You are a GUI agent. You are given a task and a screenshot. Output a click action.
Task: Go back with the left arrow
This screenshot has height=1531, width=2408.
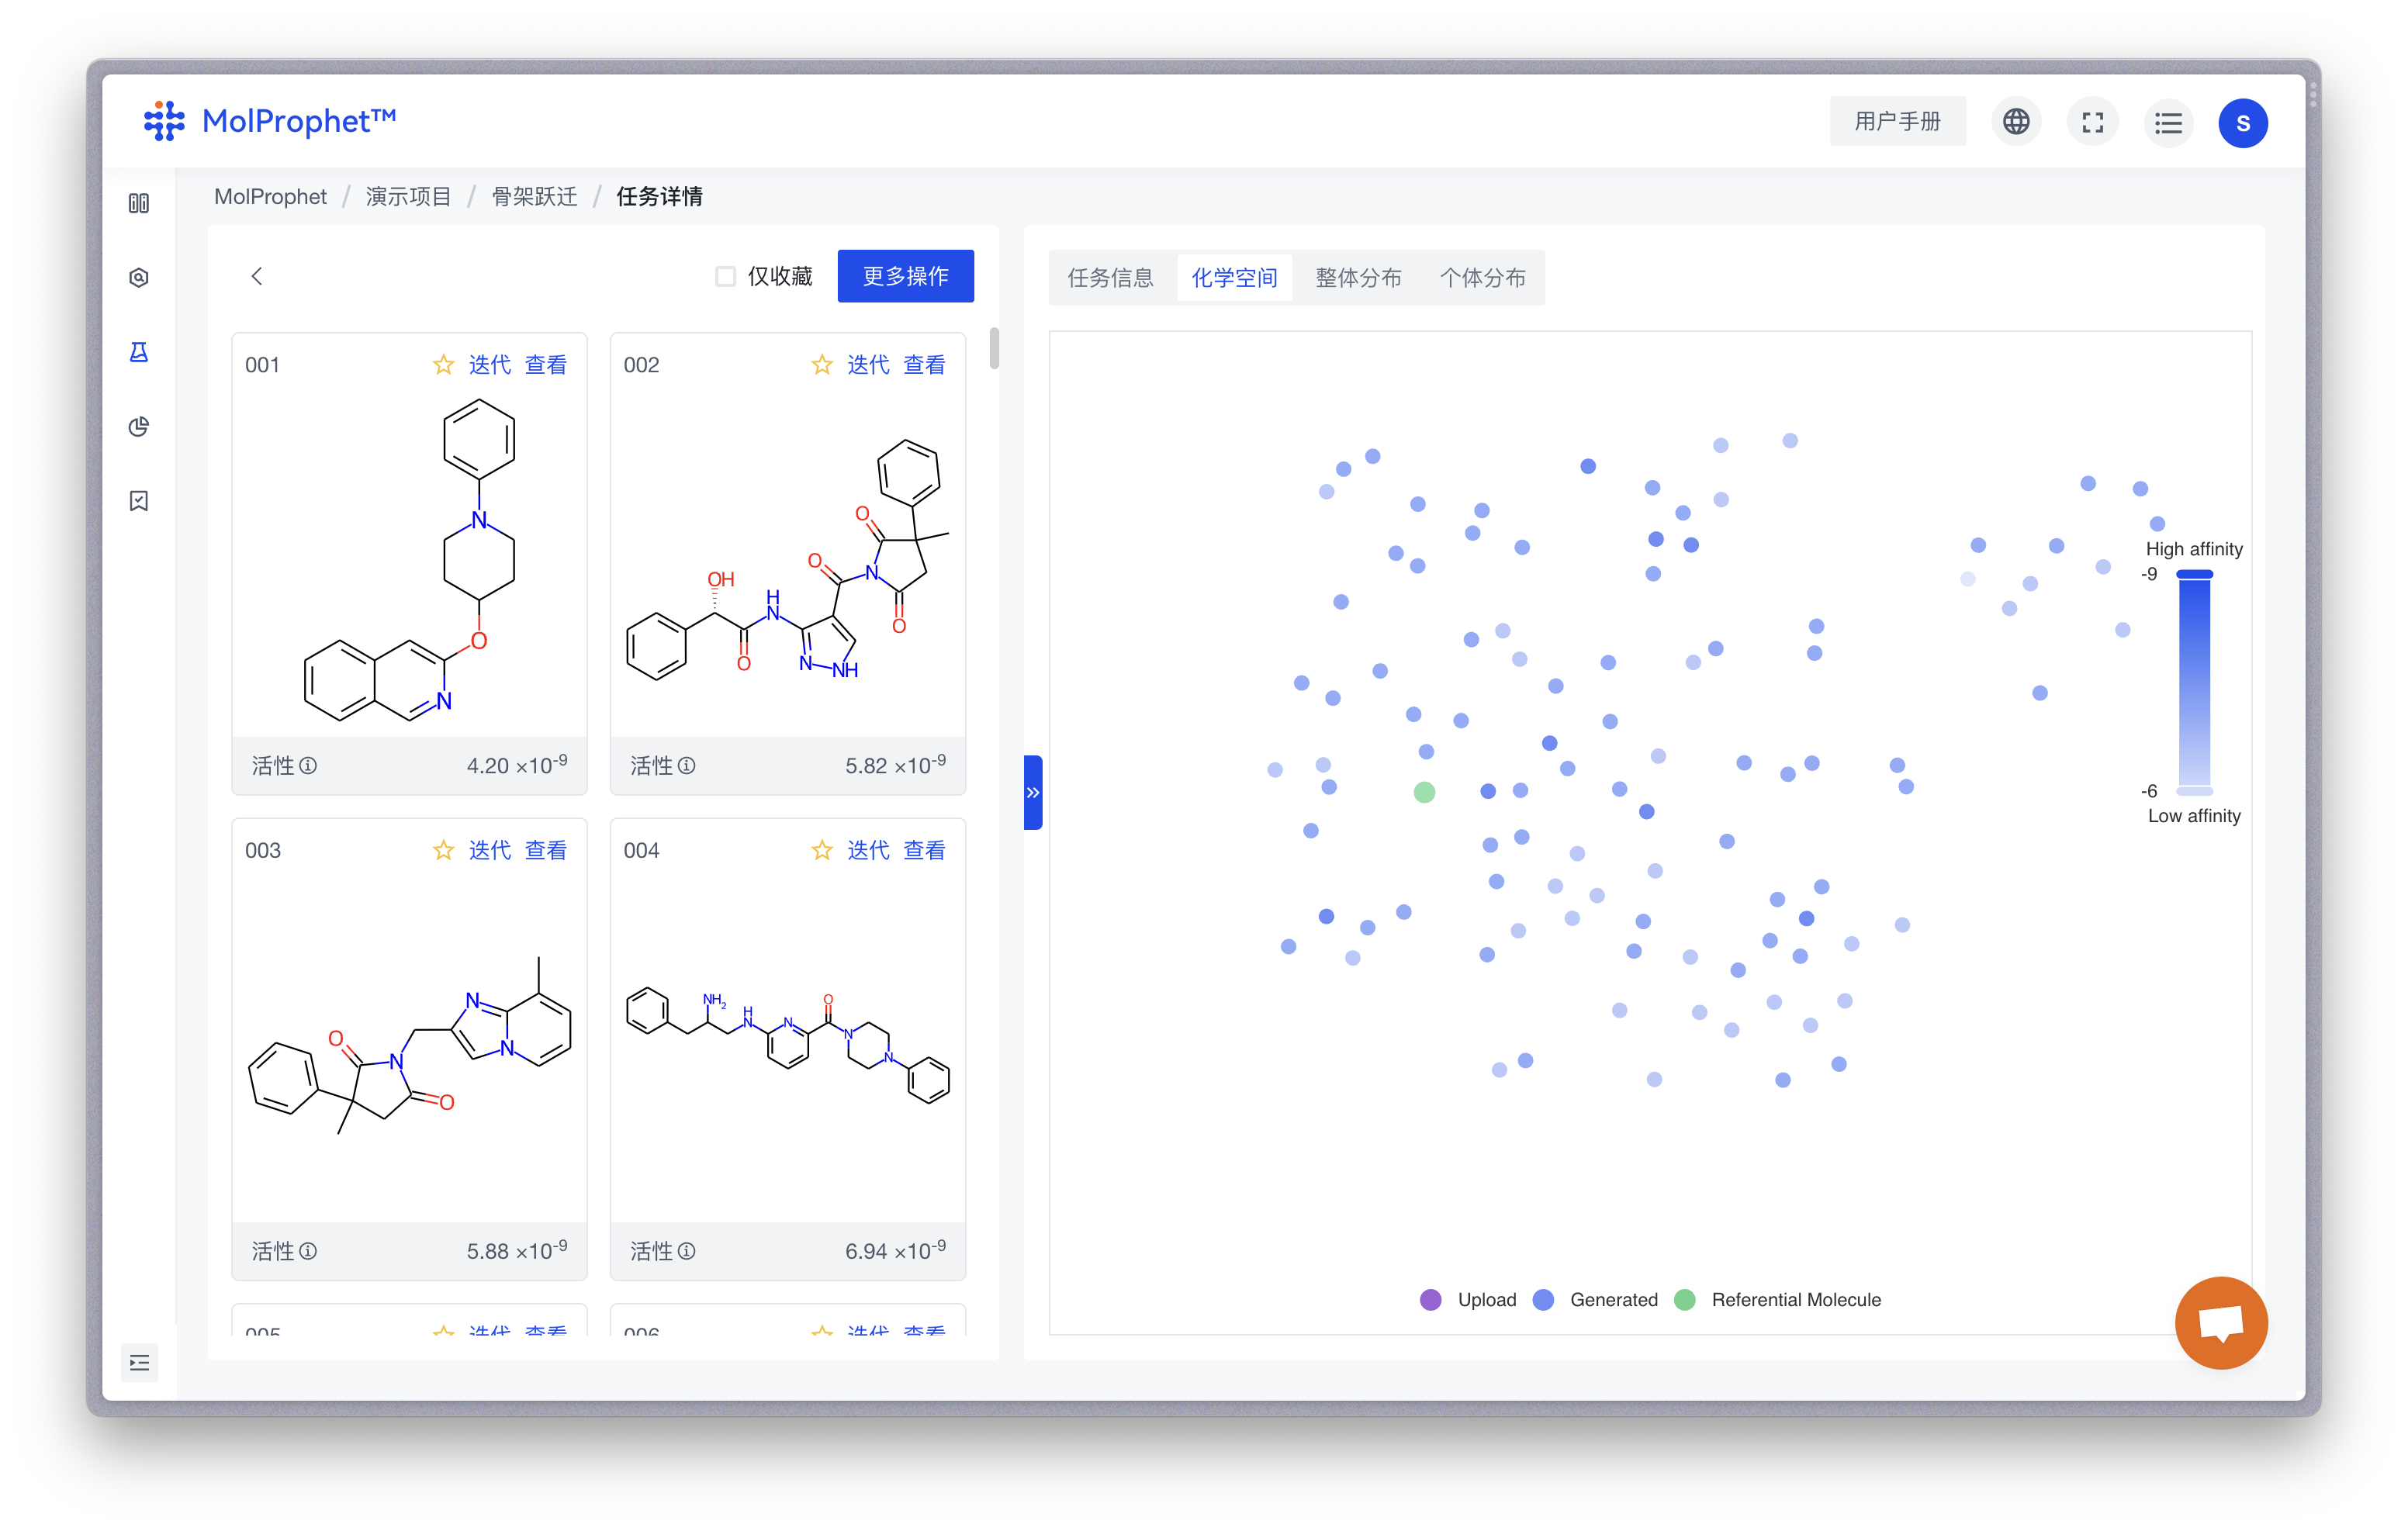coord(257,276)
